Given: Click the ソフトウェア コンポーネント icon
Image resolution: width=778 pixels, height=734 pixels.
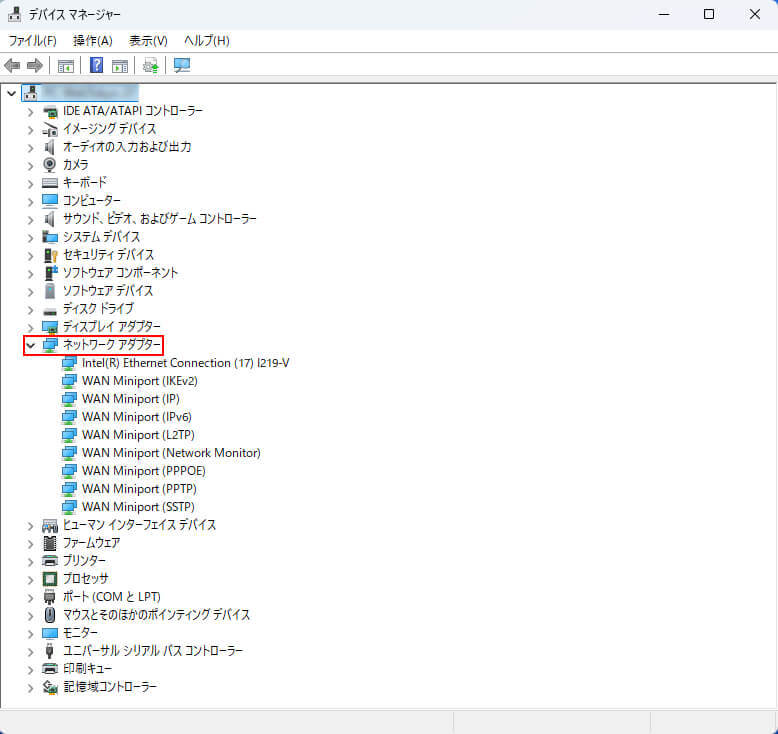Looking at the screenshot, I should click(x=51, y=273).
